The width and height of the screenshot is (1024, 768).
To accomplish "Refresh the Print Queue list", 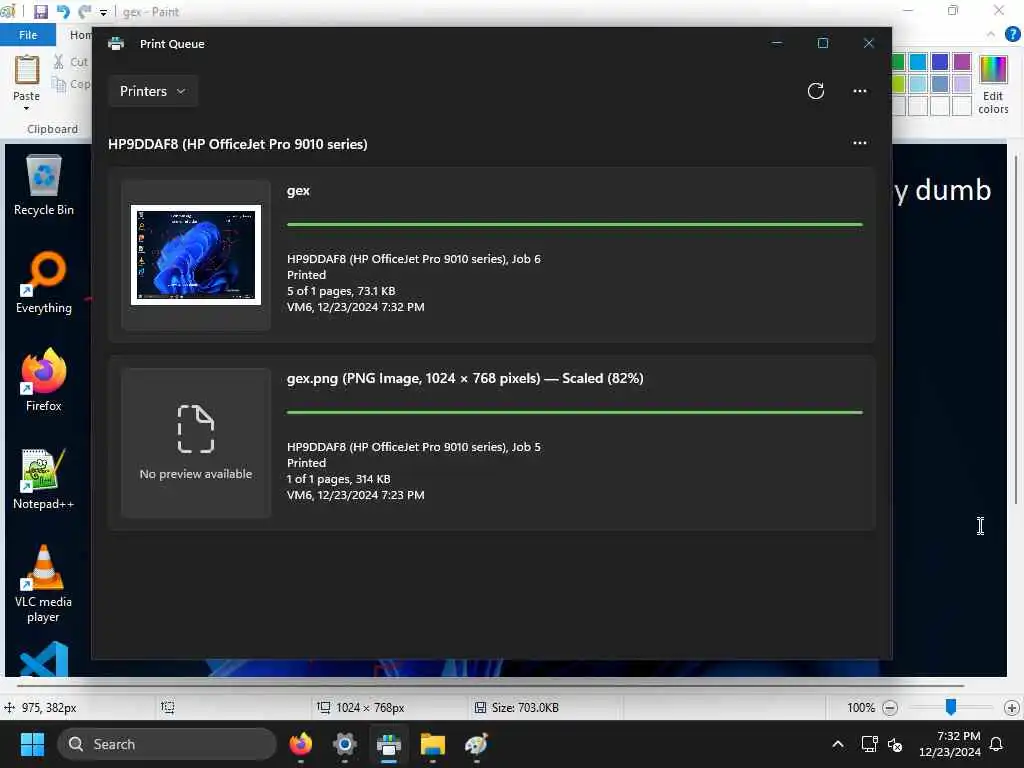I will [x=816, y=91].
